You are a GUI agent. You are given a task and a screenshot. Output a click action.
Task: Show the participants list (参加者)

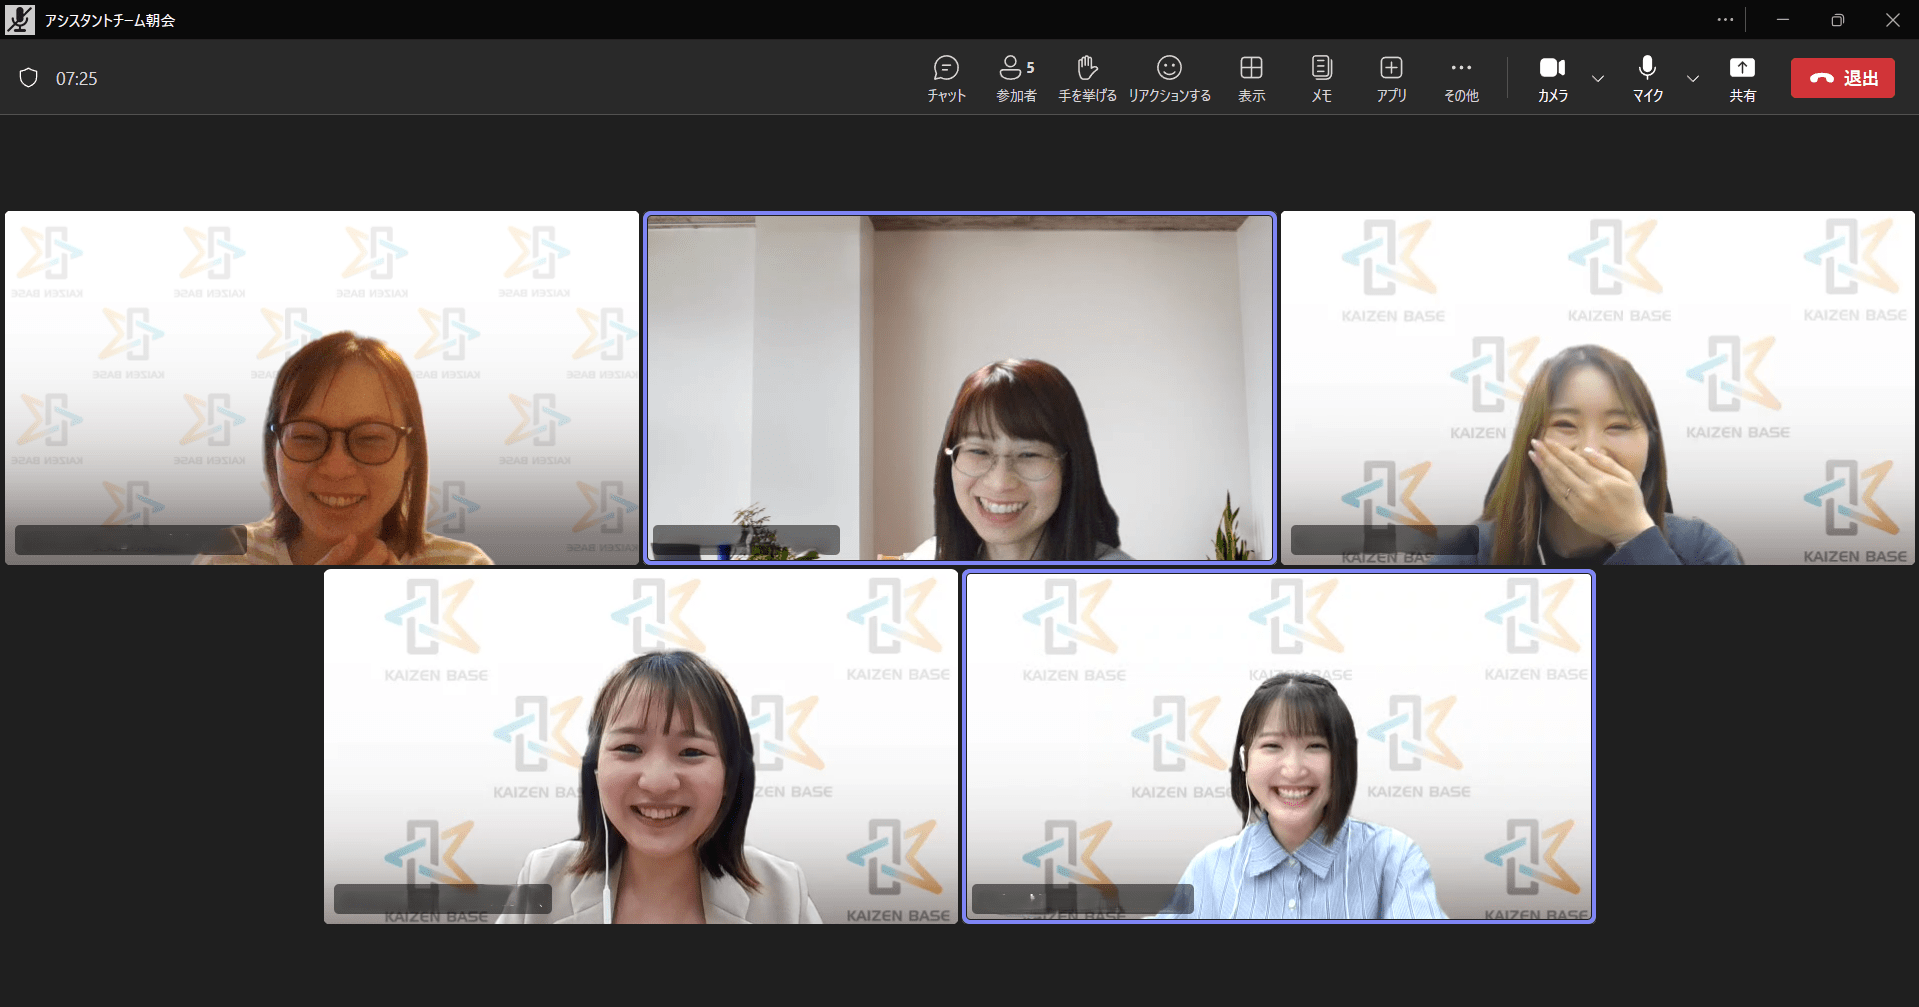[x=1016, y=78]
